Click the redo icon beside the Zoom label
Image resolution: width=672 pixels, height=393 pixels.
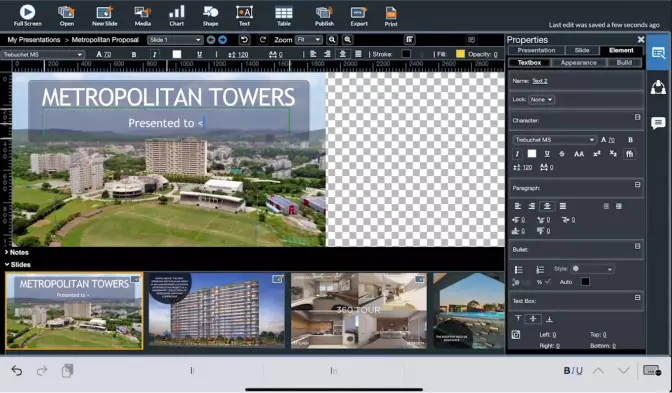tap(263, 40)
